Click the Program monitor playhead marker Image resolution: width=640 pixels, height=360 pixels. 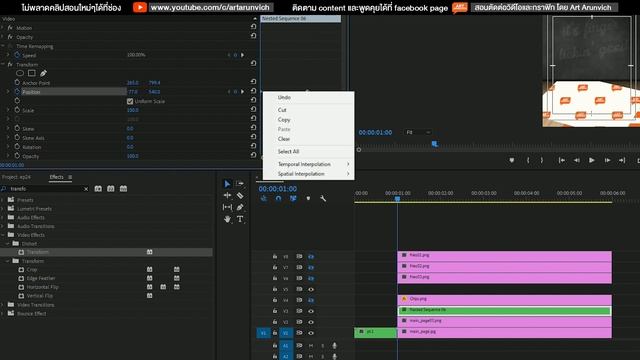point(435,144)
